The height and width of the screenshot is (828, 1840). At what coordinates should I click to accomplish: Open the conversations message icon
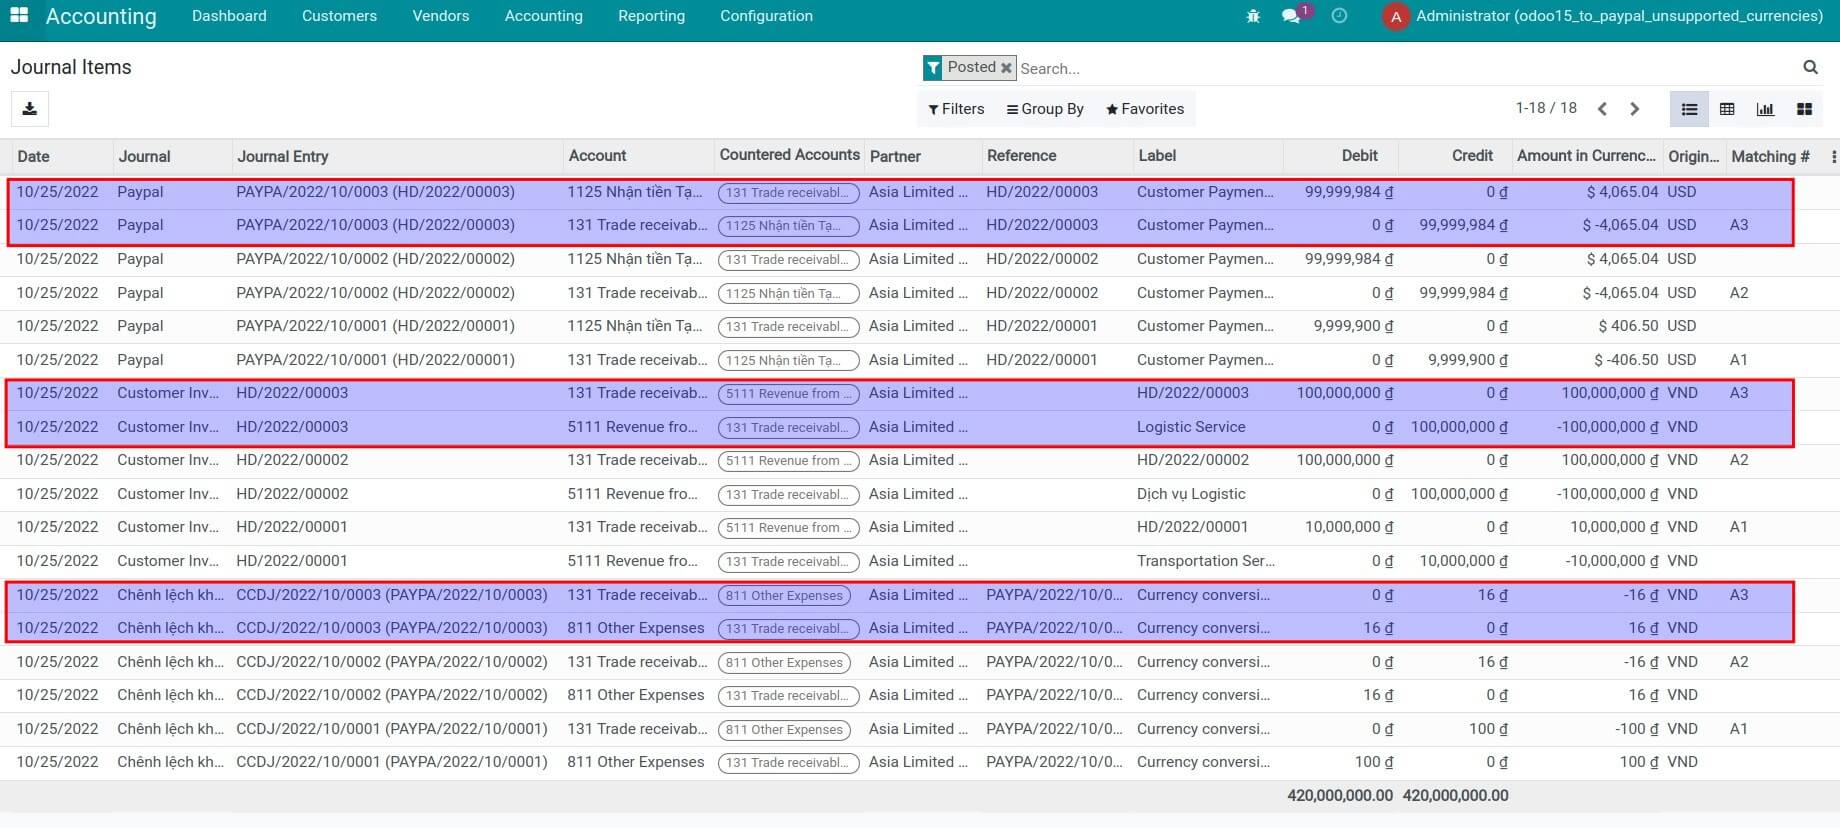coord(1291,16)
